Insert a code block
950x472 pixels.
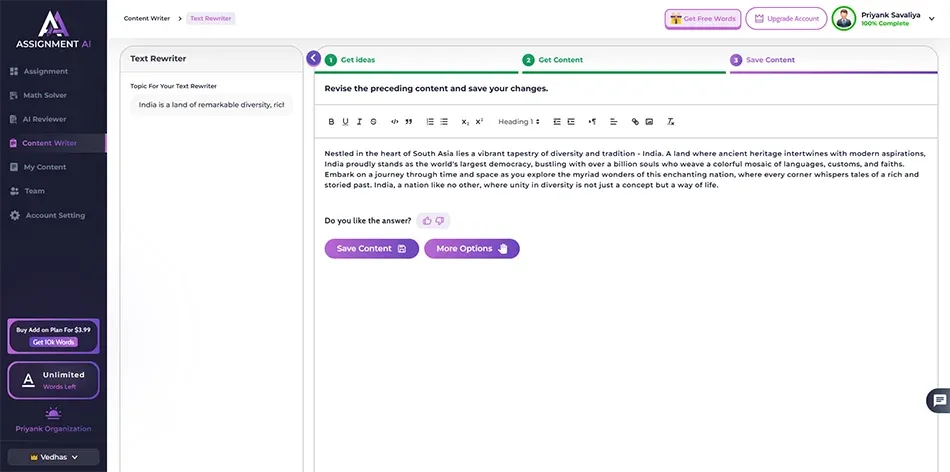395,122
